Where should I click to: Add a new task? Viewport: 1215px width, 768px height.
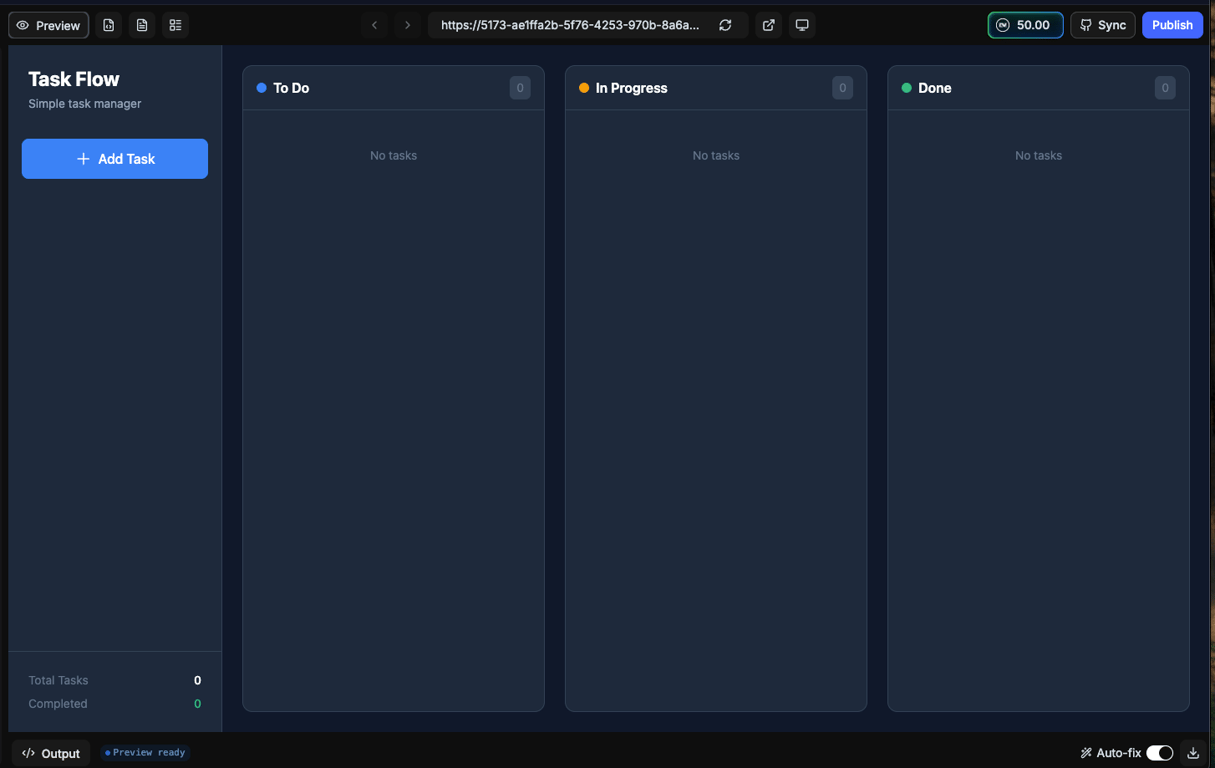pos(115,159)
